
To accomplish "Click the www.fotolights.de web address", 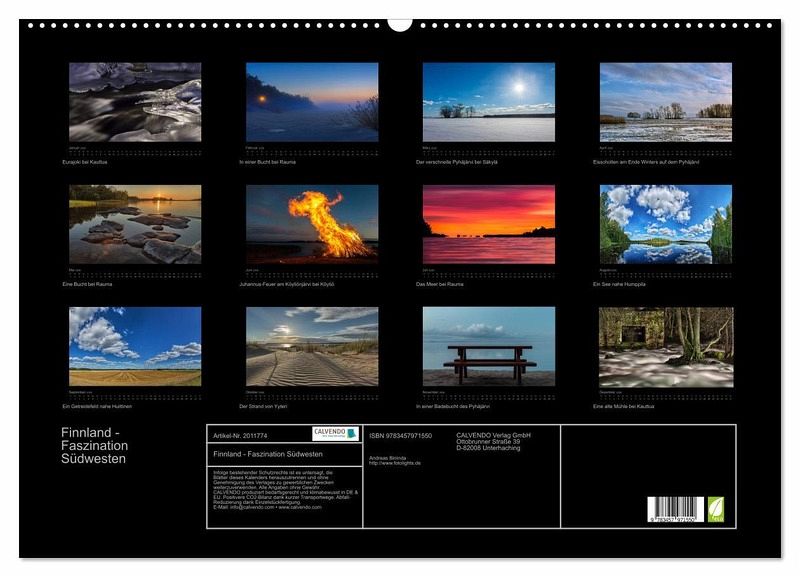I will click(395, 464).
